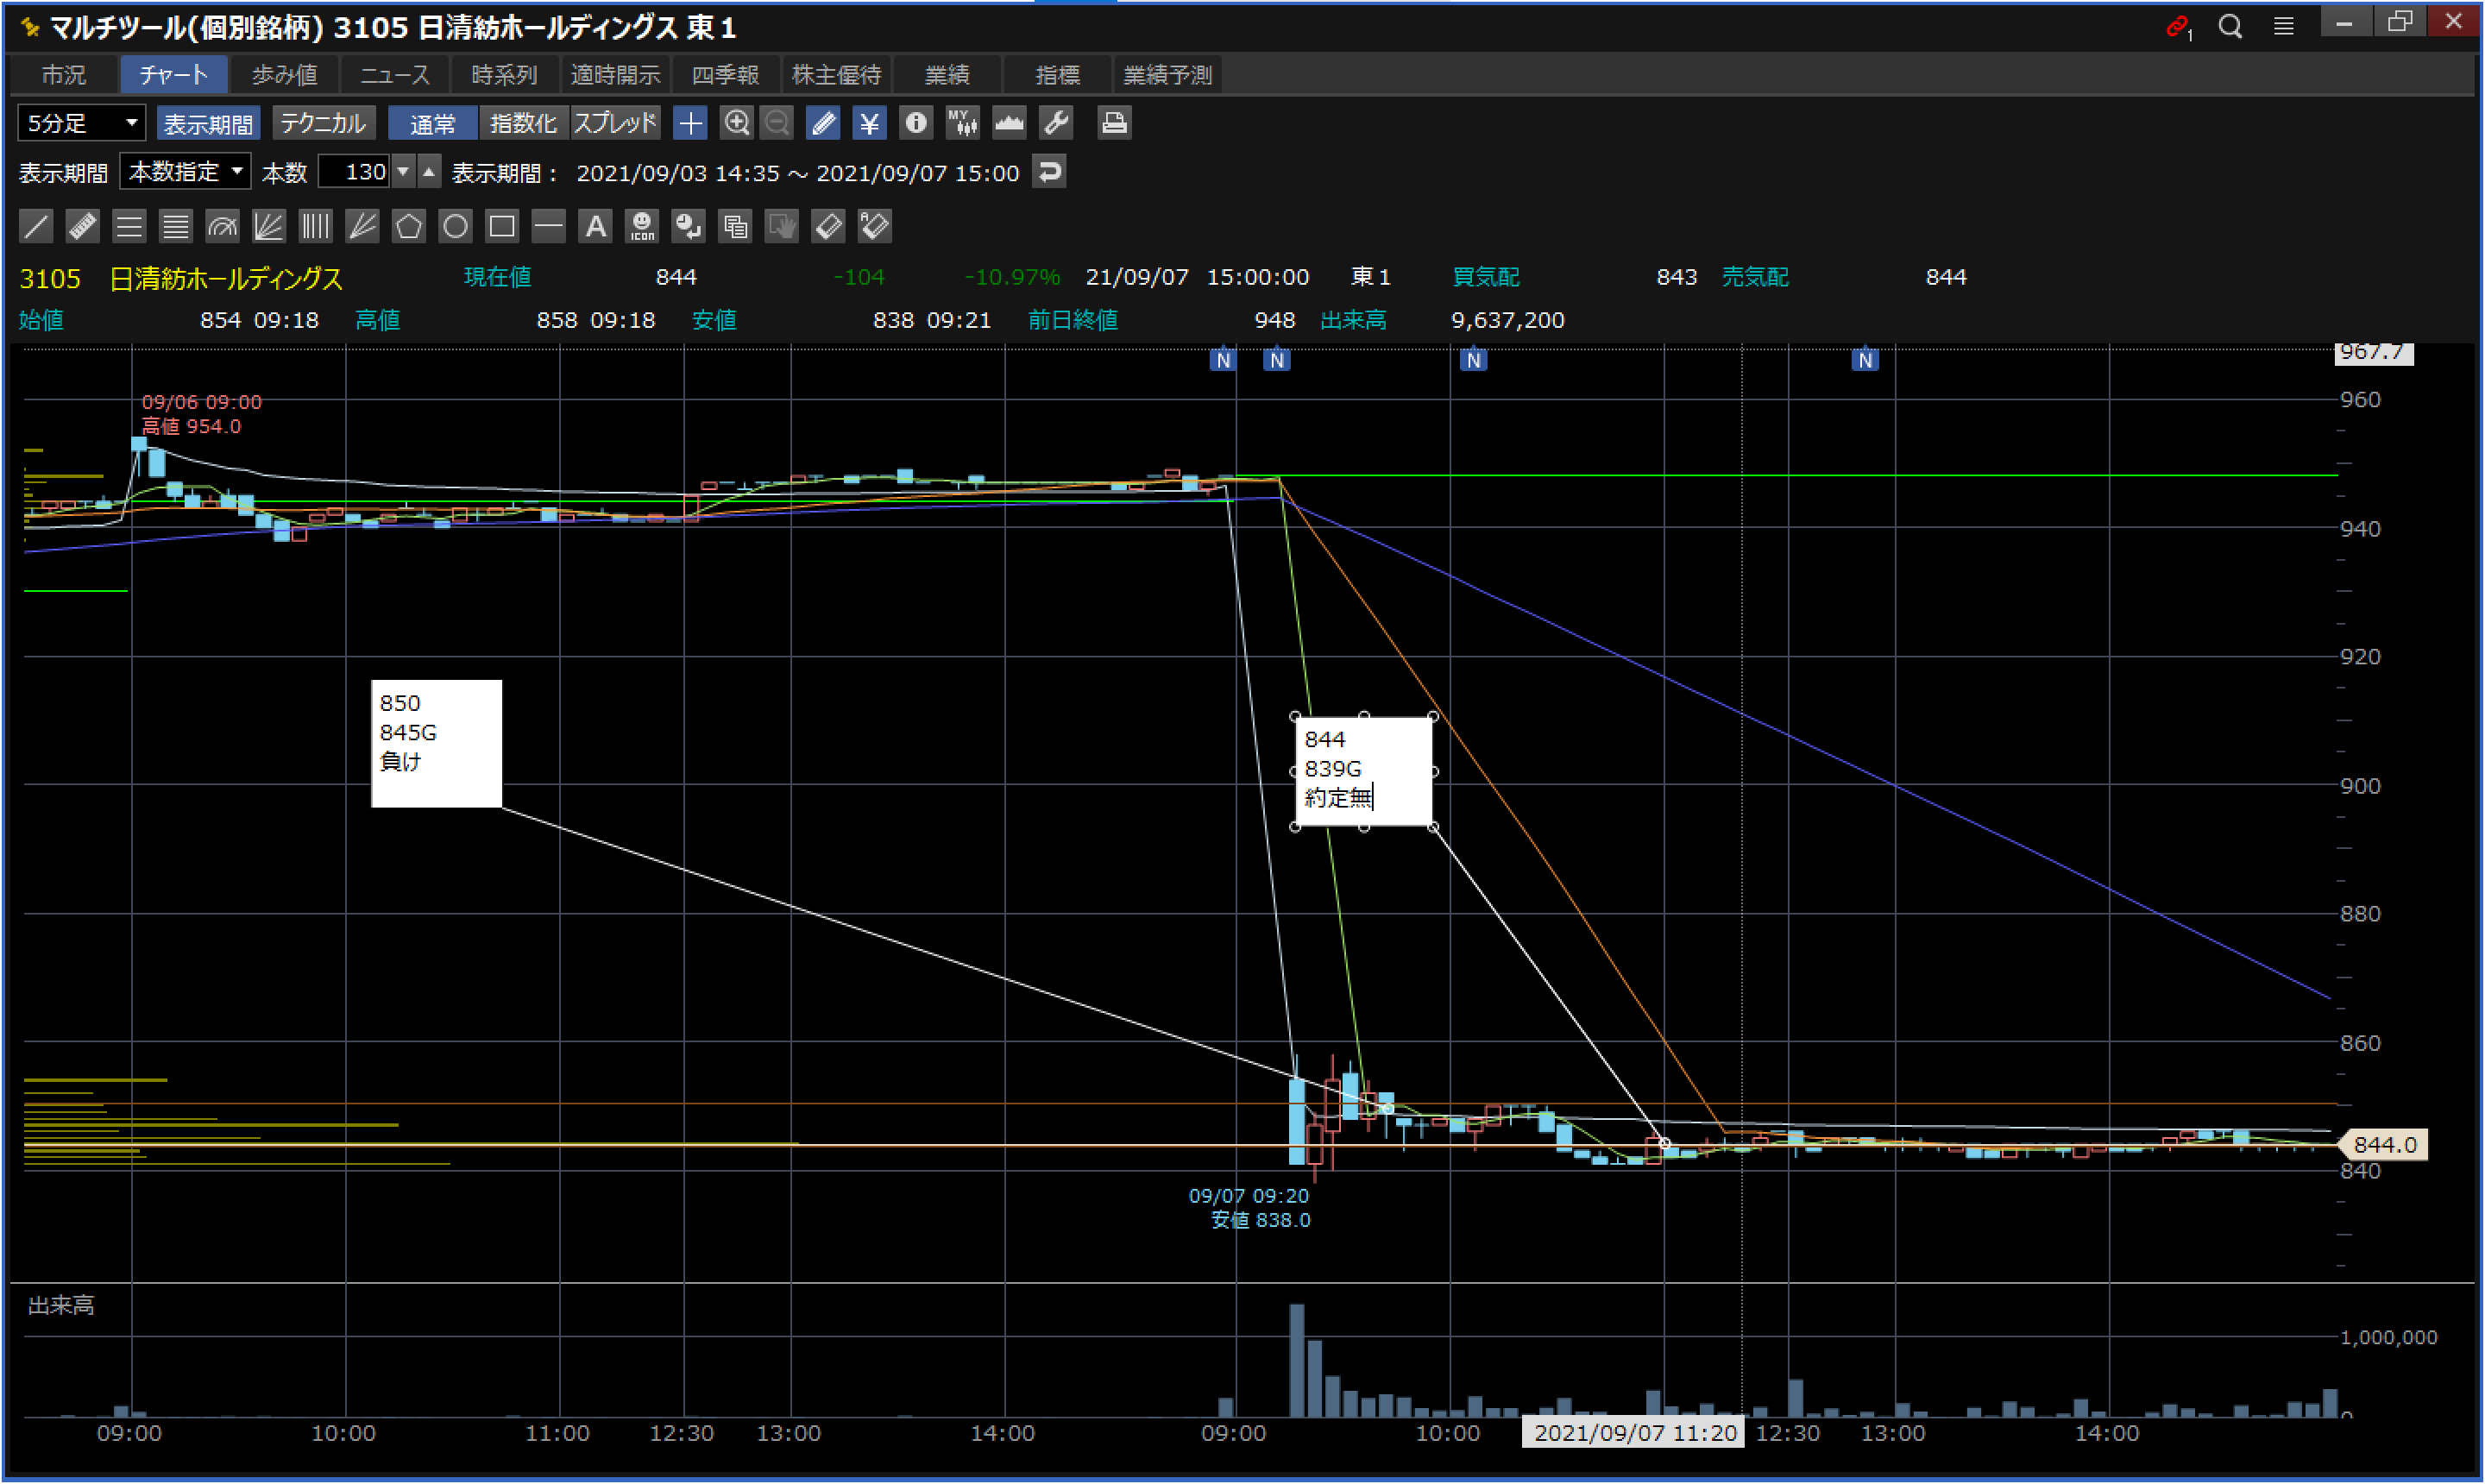Select the eraser tool icon
The height and width of the screenshot is (1484, 2485).
point(828,227)
